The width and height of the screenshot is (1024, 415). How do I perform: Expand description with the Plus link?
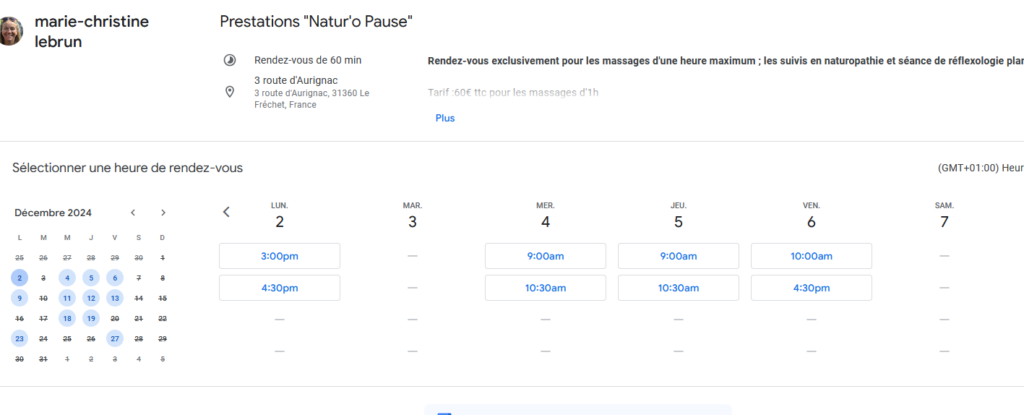pos(445,118)
